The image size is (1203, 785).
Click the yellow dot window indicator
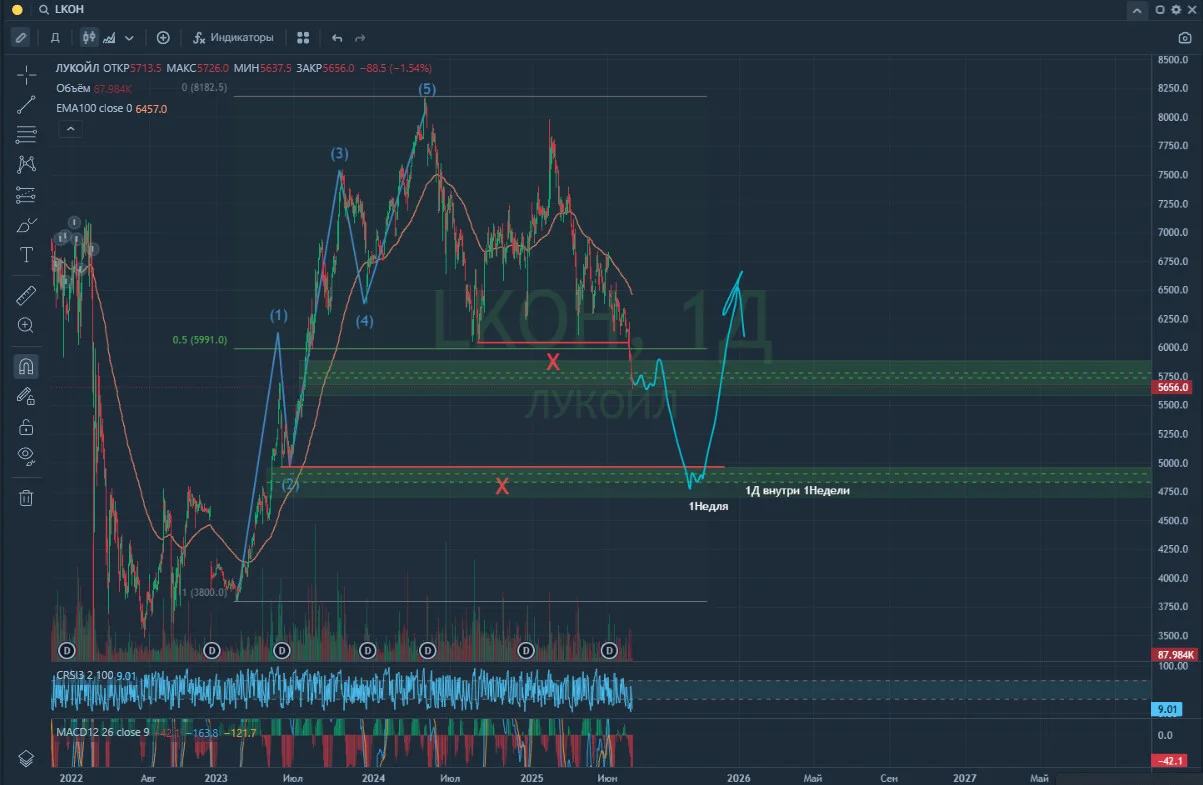(x=17, y=10)
